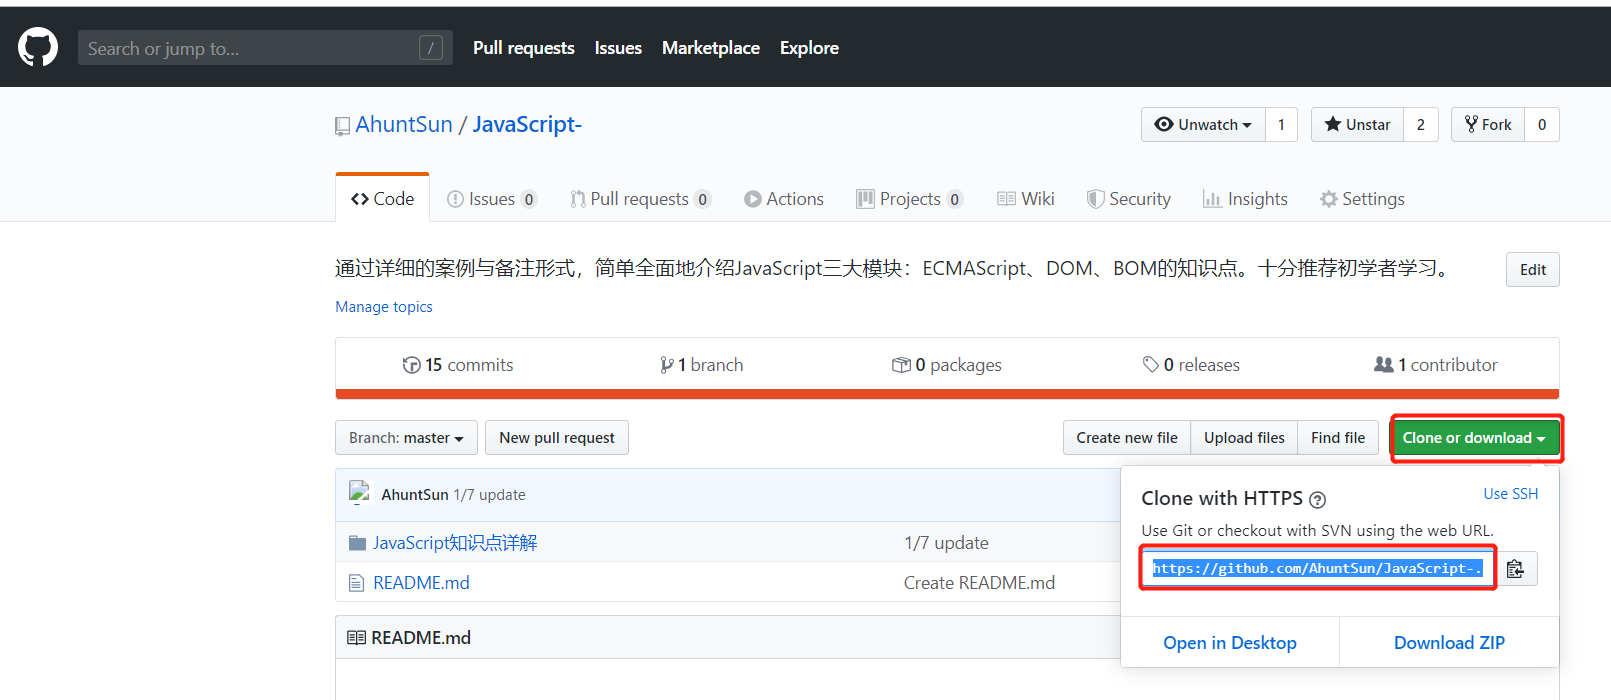This screenshot has height=700, width=1611.
Task: Click Open in Desktop
Action: click(x=1230, y=643)
